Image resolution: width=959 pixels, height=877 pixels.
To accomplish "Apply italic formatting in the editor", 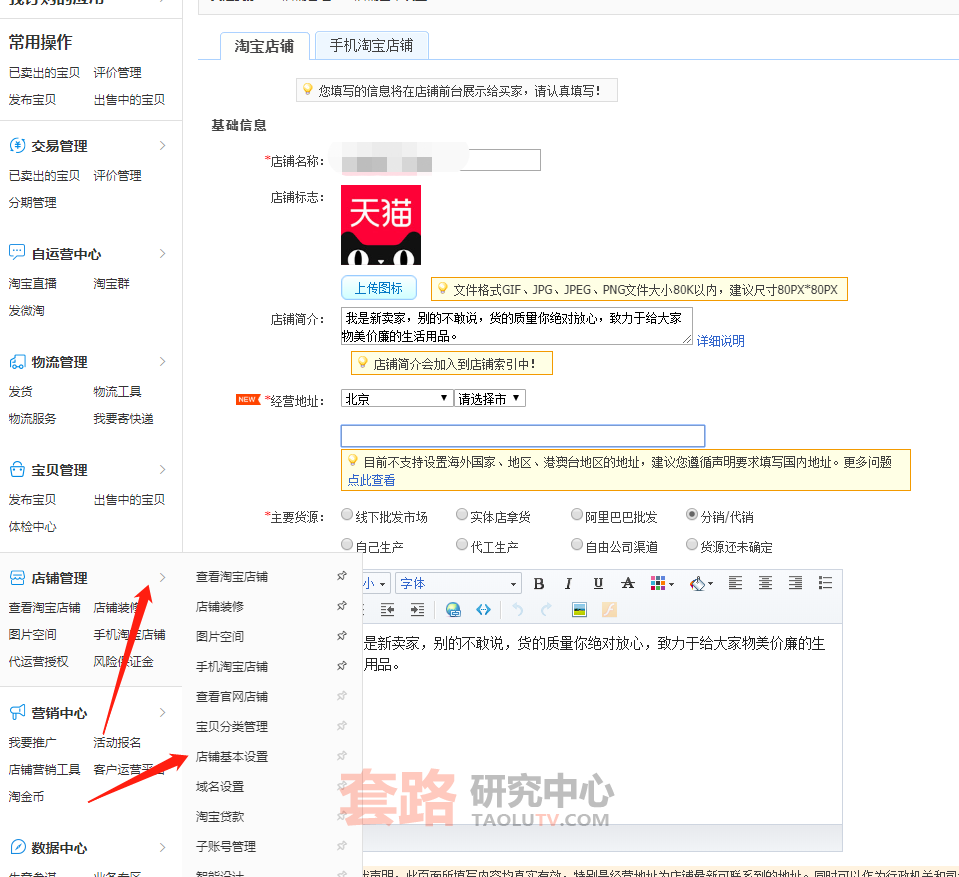I will click(568, 583).
